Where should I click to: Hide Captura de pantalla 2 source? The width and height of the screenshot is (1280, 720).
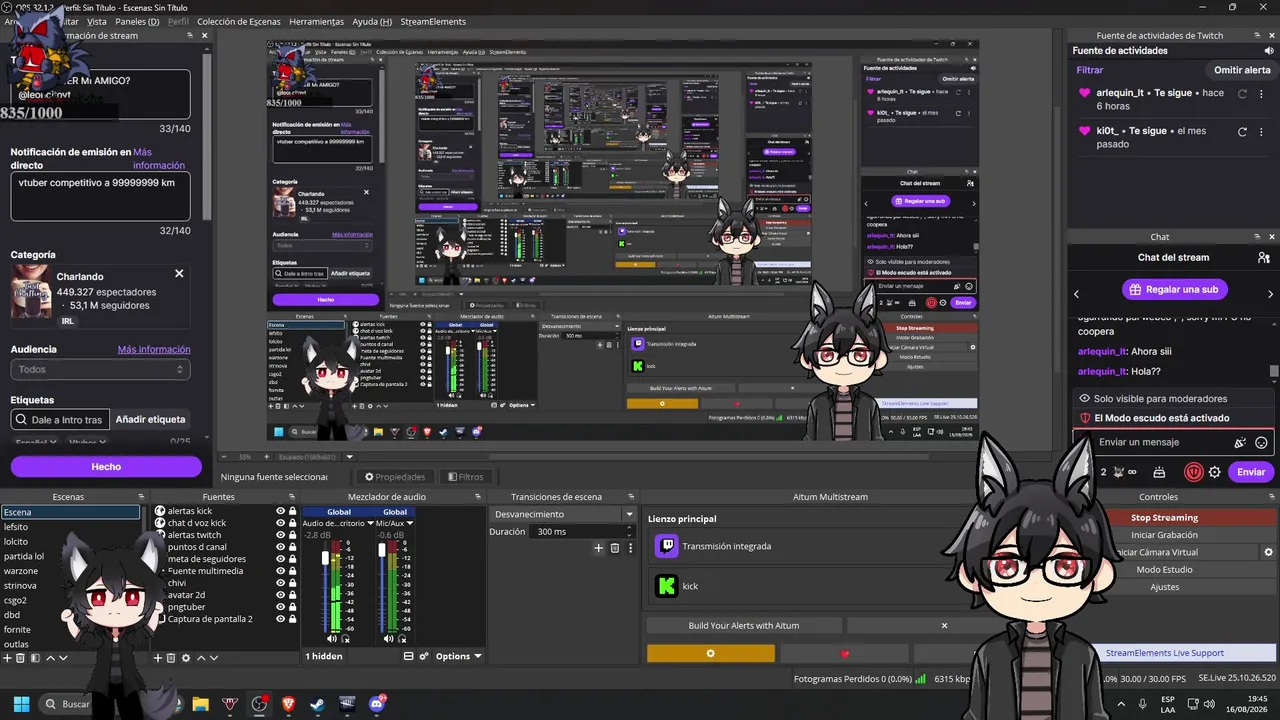click(x=281, y=619)
